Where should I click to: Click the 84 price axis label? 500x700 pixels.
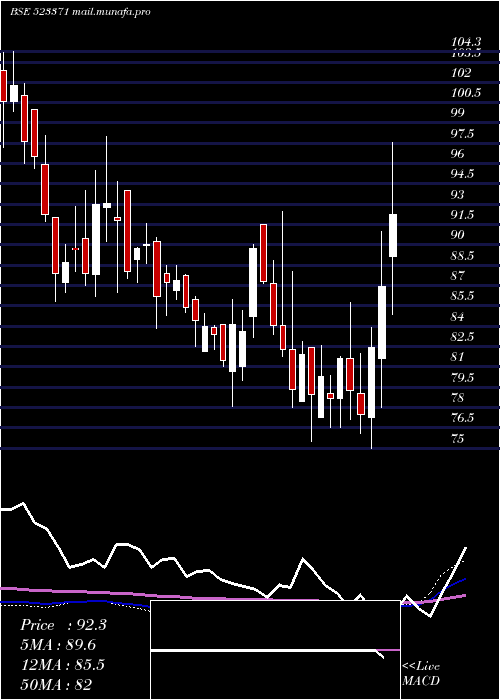pos(458,317)
